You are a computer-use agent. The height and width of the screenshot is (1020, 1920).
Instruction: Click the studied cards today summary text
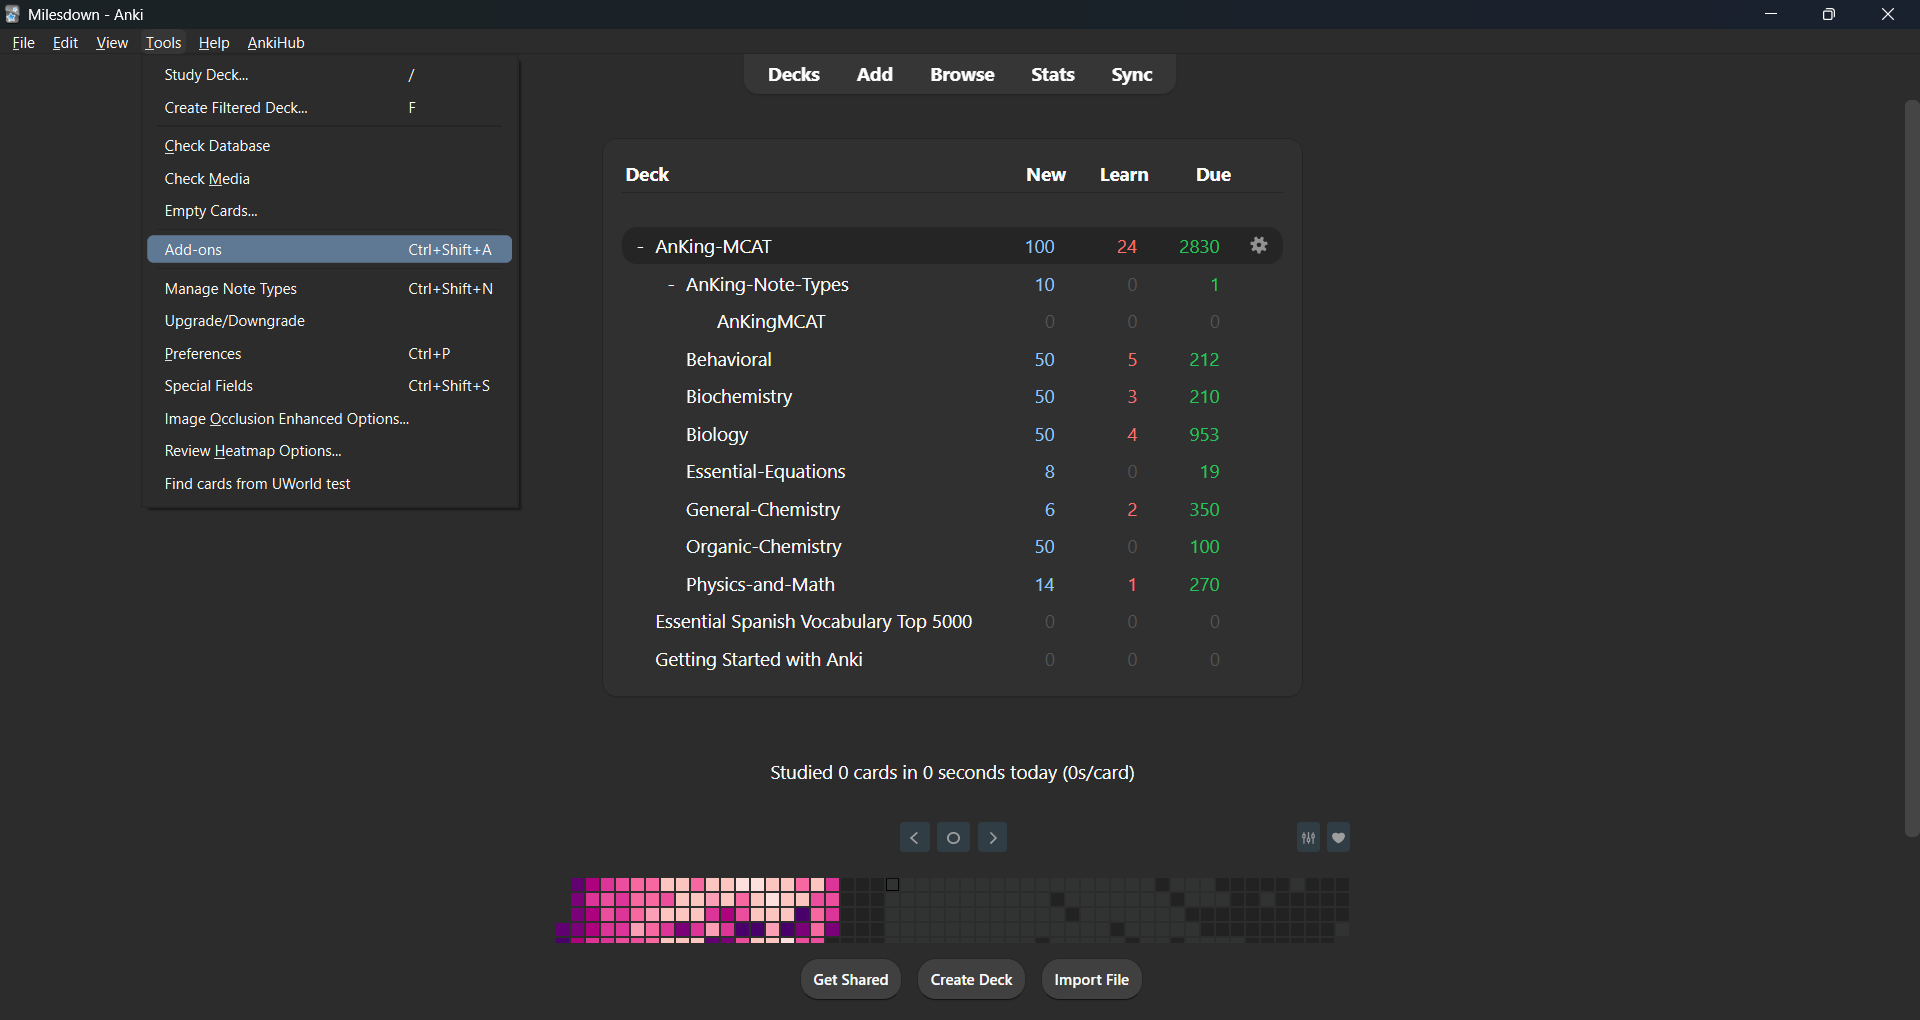coord(952,773)
